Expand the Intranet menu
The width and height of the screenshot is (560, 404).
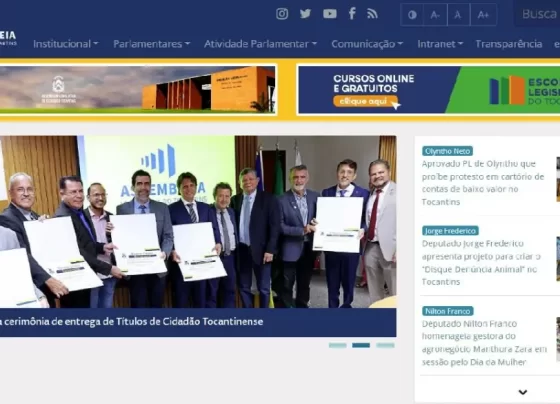coord(440,44)
